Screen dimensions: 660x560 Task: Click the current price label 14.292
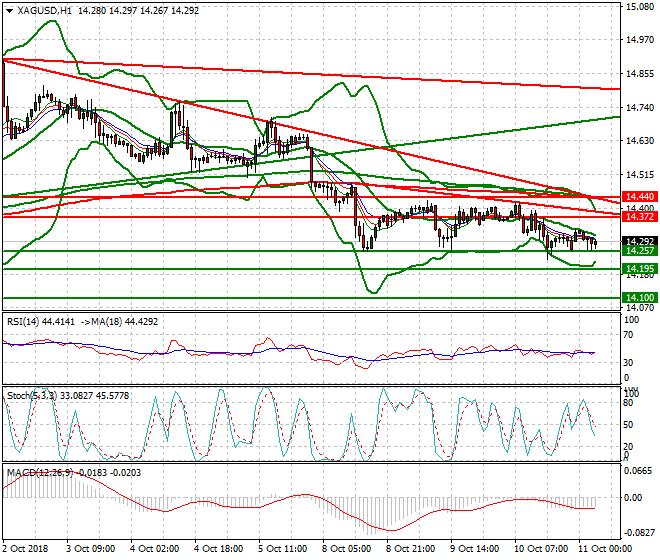[x=640, y=241]
